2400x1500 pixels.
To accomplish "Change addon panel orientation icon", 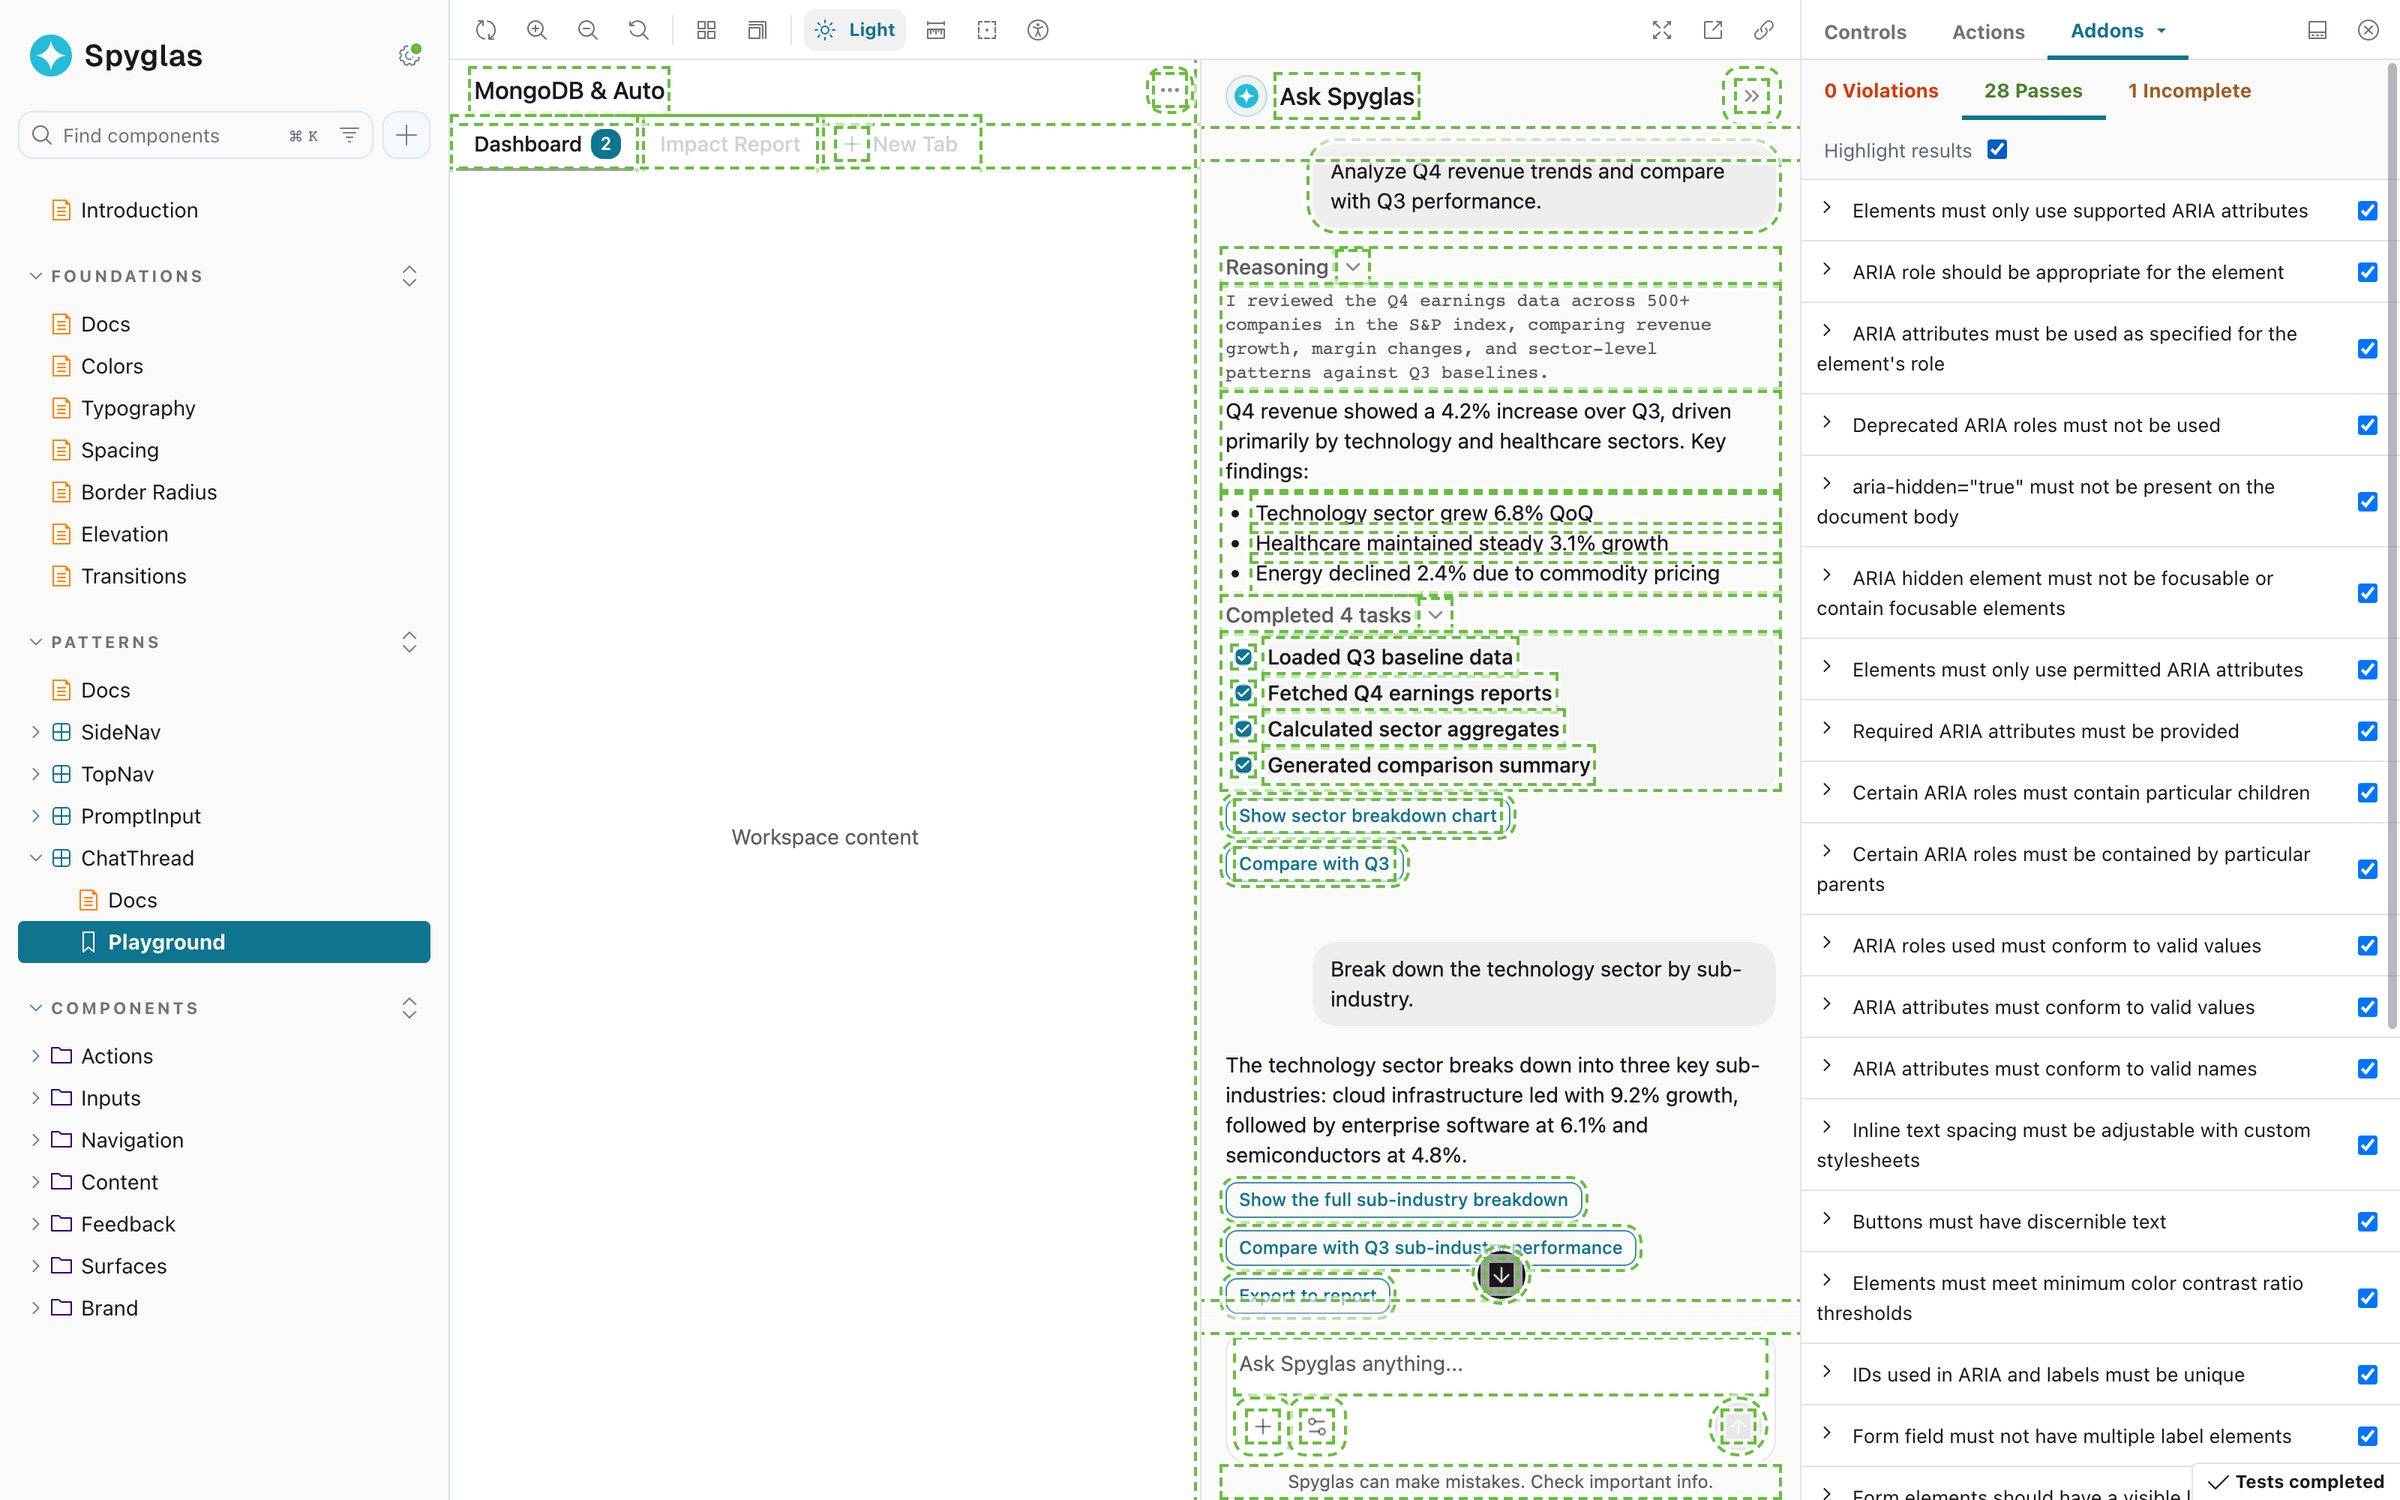I will [2317, 30].
